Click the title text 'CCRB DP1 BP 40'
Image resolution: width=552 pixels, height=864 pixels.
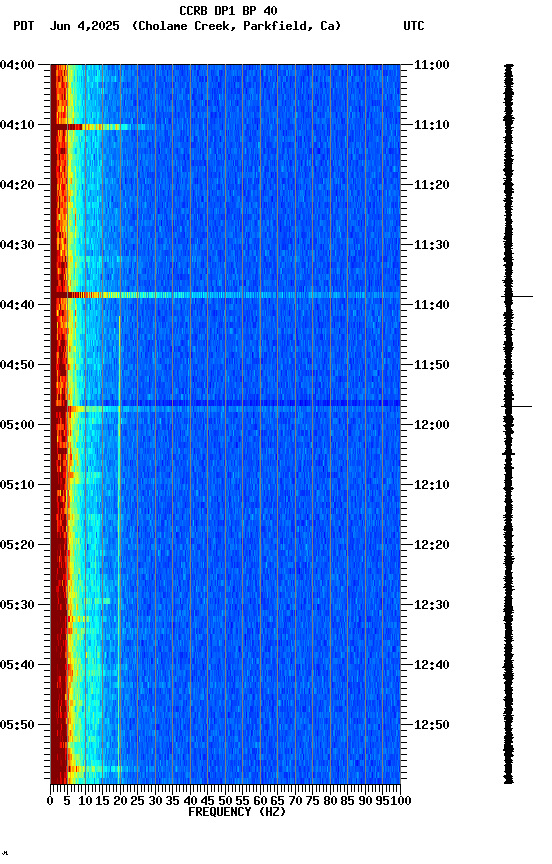tap(228, 10)
